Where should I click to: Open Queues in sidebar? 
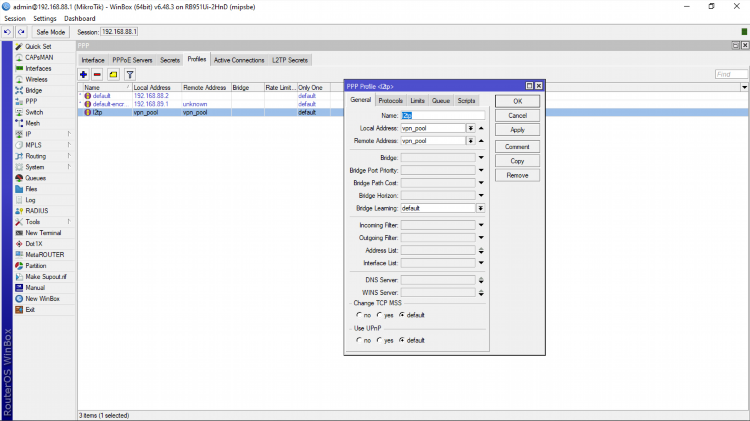tap(35, 178)
